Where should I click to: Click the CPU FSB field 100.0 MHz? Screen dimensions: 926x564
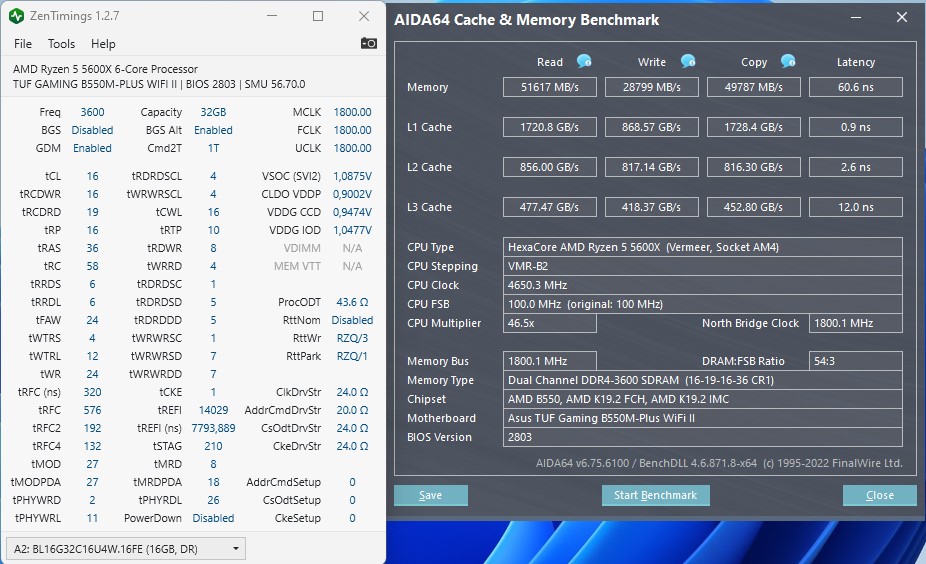click(703, 304)
